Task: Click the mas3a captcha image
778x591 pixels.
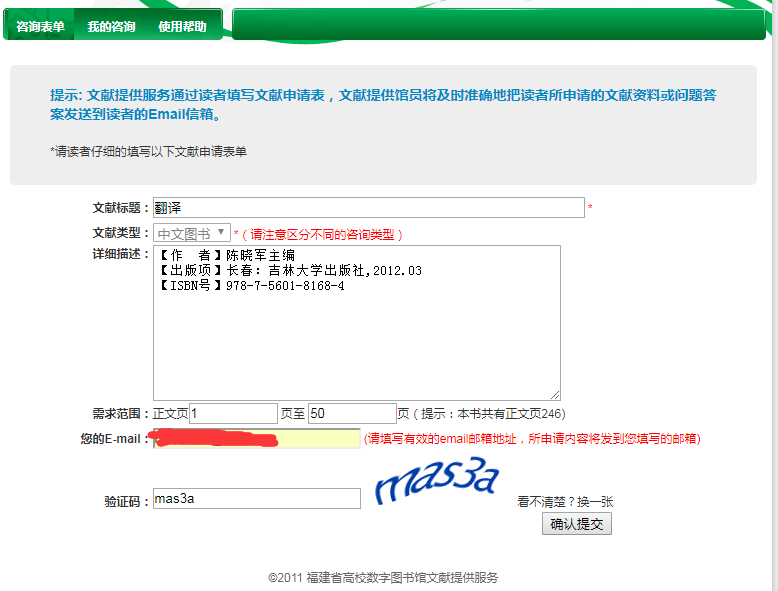Action: point(436,482)
